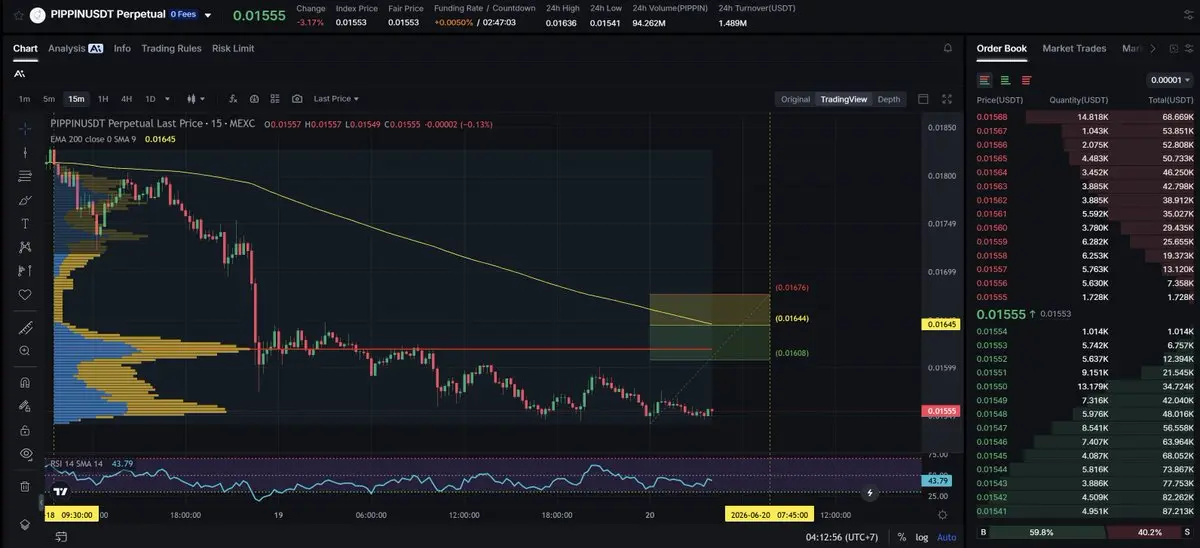Image resolution: width=1200 pixels, height=548 pixels.
Task: Toggle drawings visibility eye icon
Action: point(25,453)
